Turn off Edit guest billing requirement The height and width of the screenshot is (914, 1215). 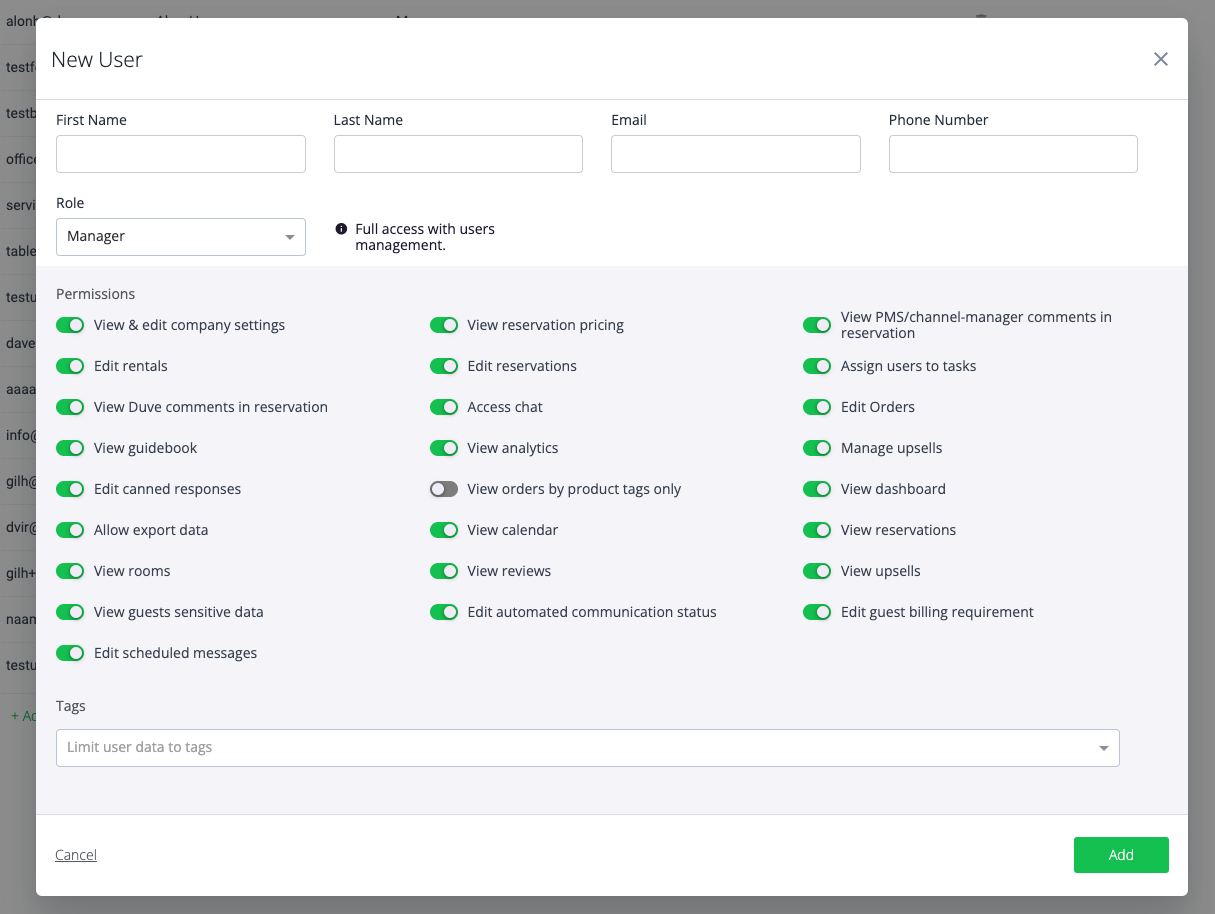point(817,612)
